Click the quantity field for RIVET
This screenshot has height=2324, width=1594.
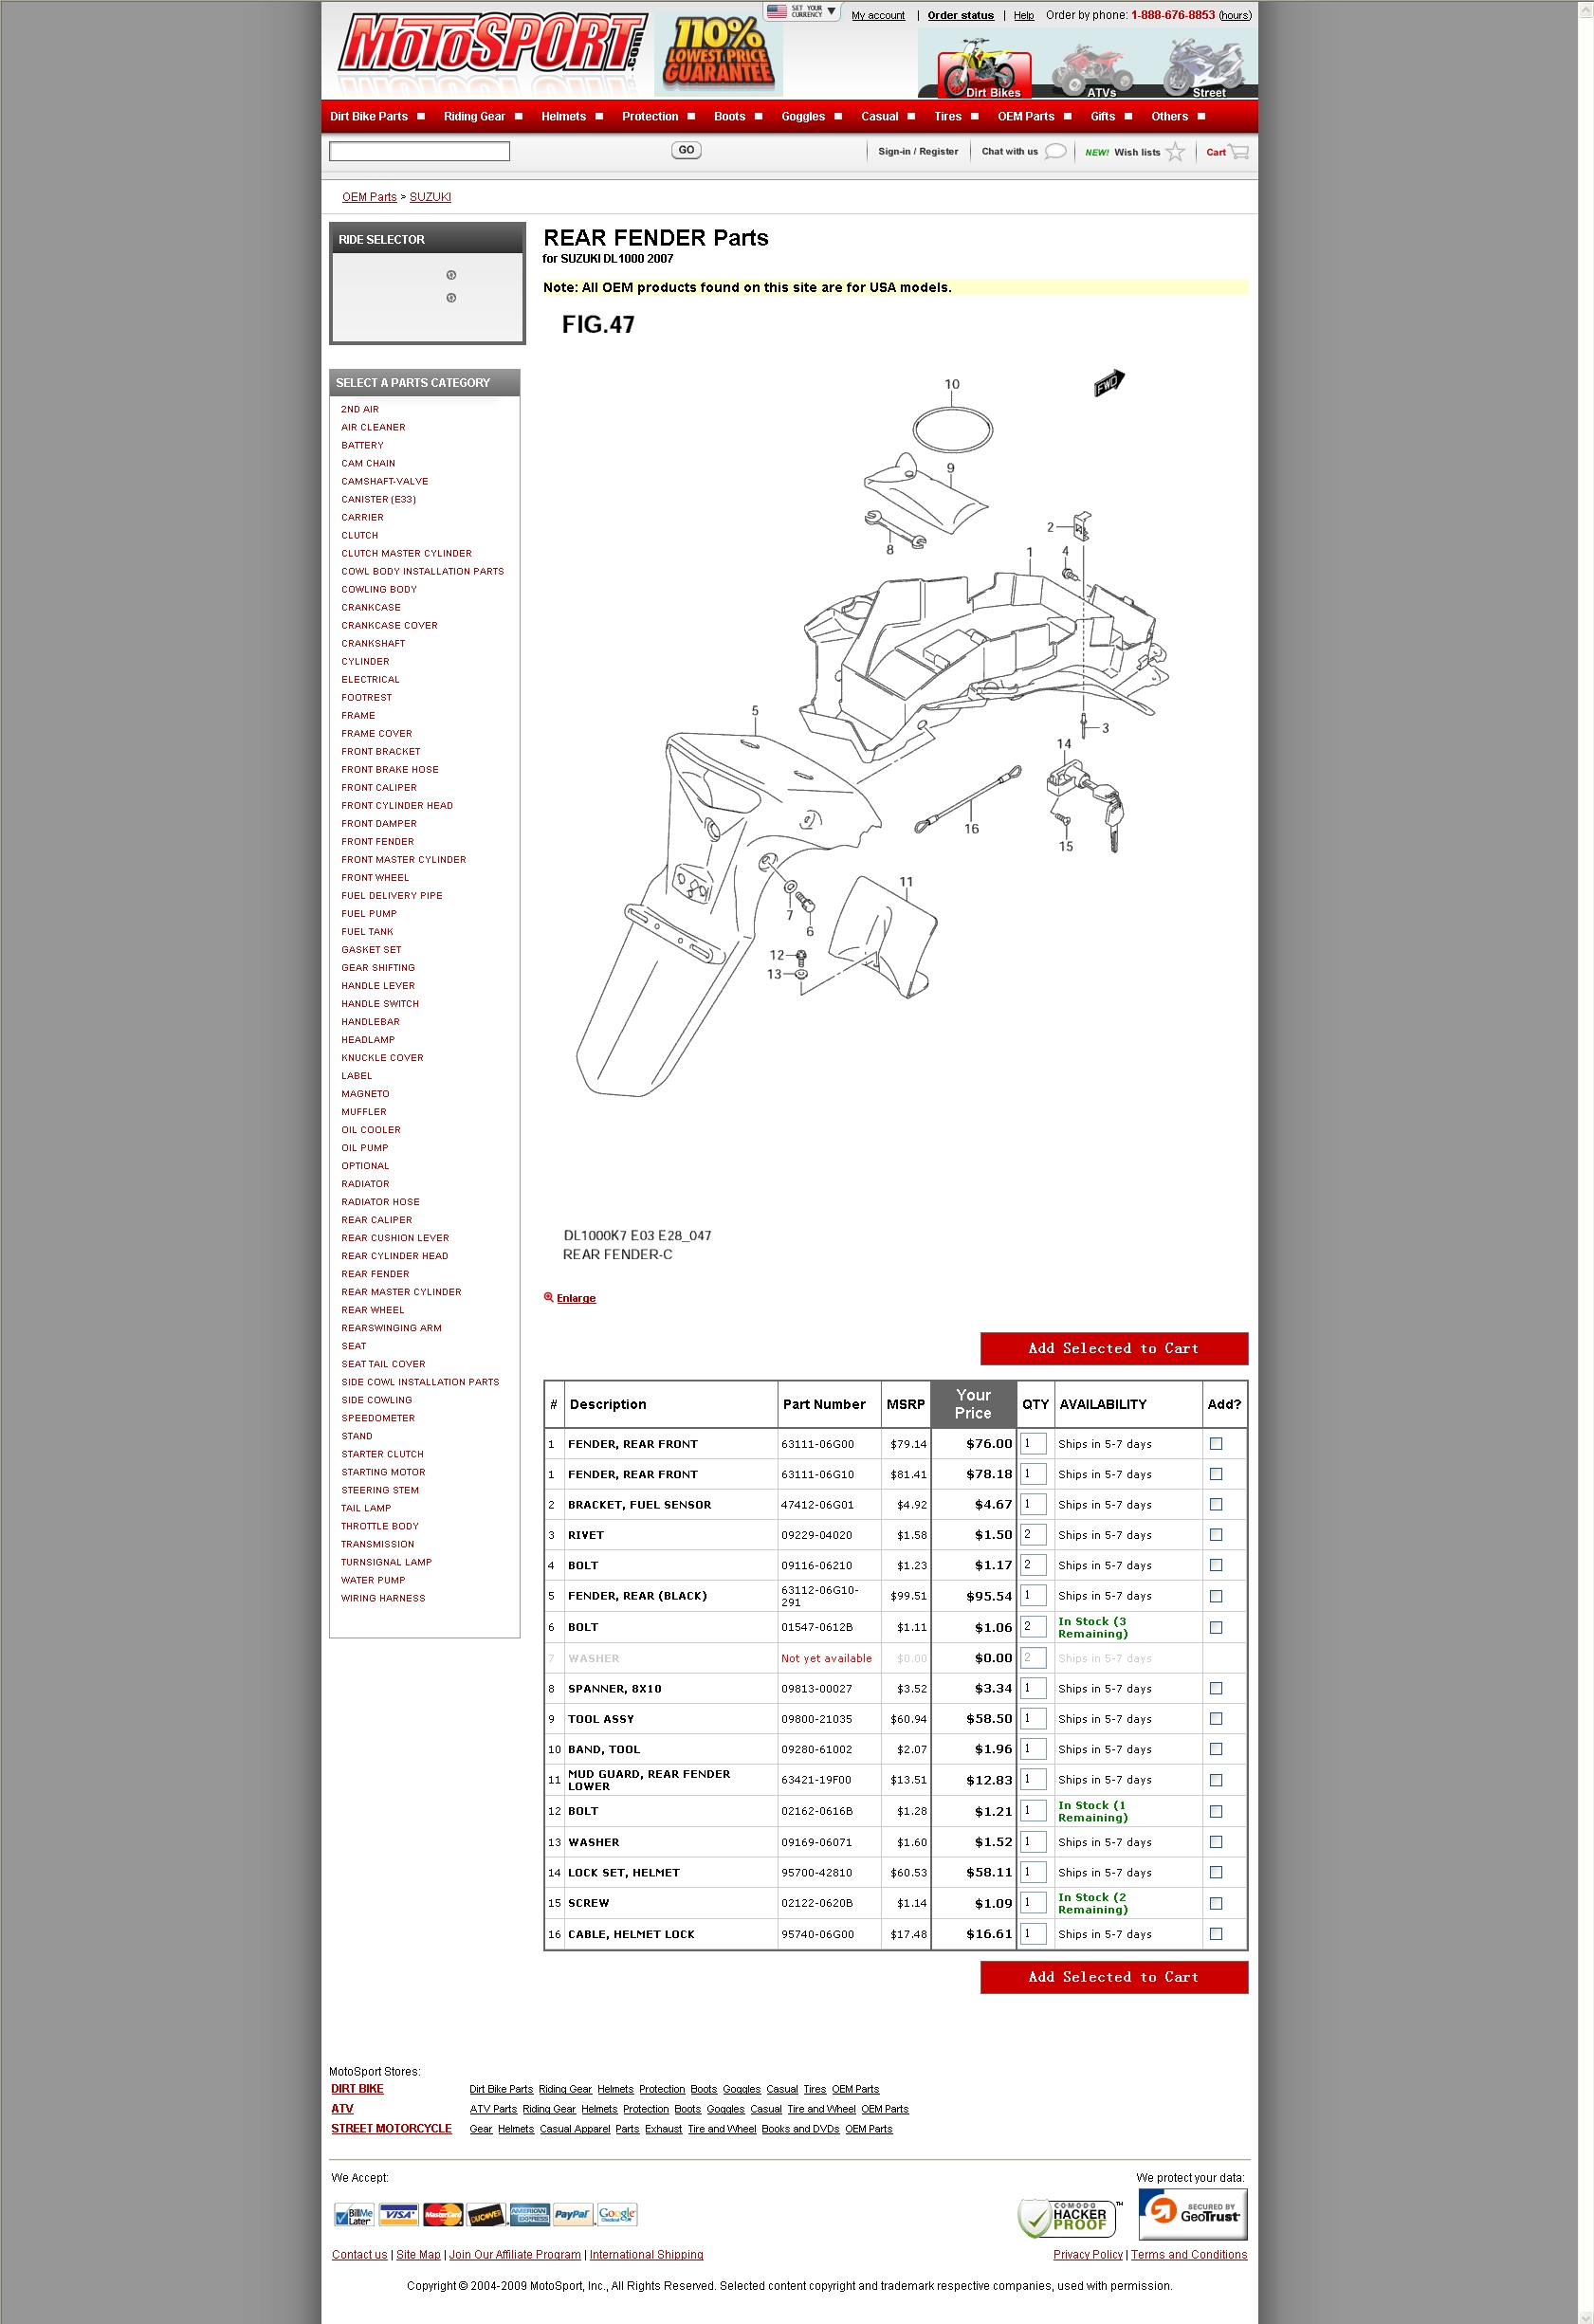(1033, 1535)
